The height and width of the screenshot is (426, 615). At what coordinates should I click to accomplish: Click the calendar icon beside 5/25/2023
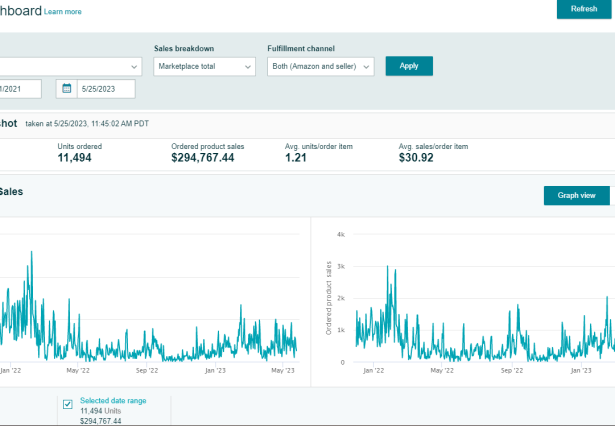(67, 89)
